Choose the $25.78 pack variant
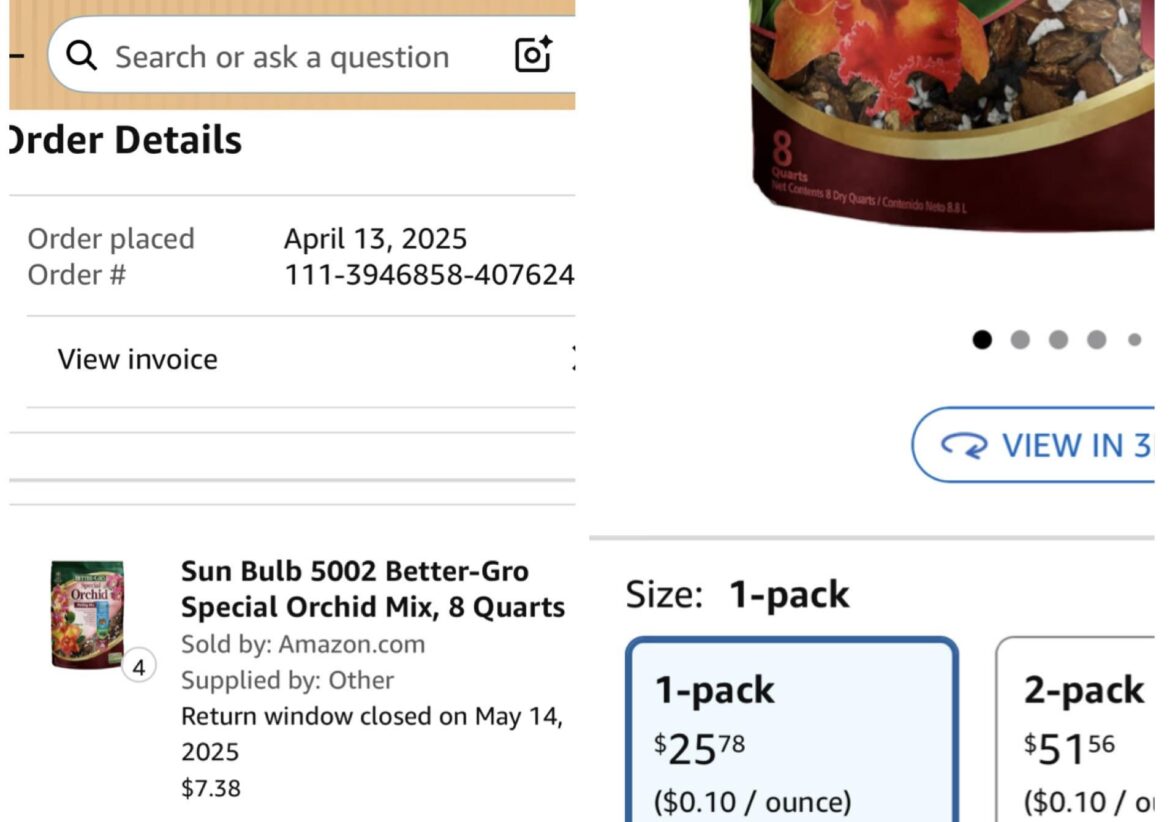 pyautogui.click(x=794, y=731)
